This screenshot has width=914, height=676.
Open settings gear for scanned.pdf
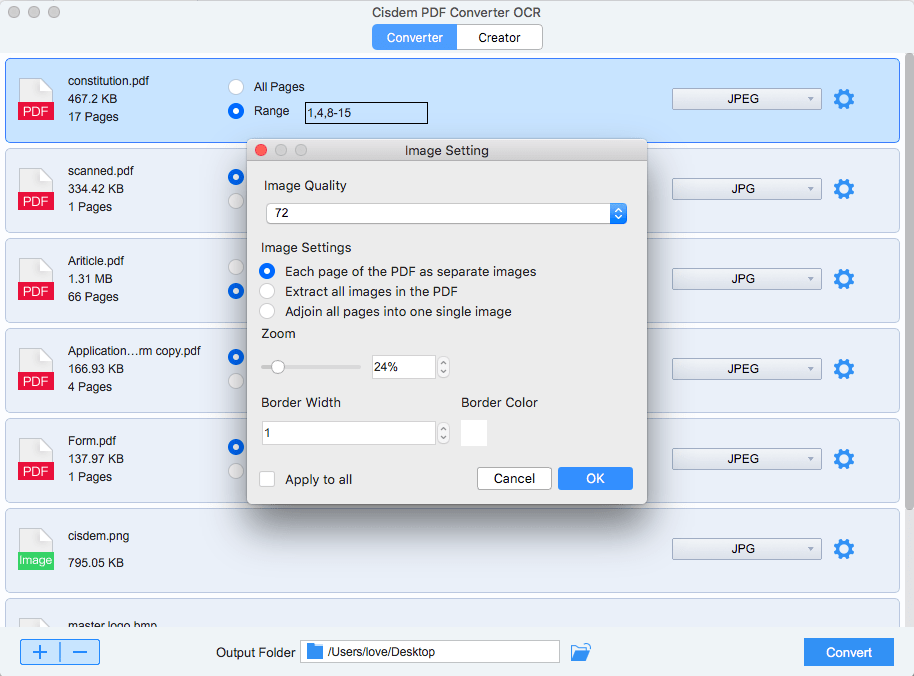pos(843,189)
